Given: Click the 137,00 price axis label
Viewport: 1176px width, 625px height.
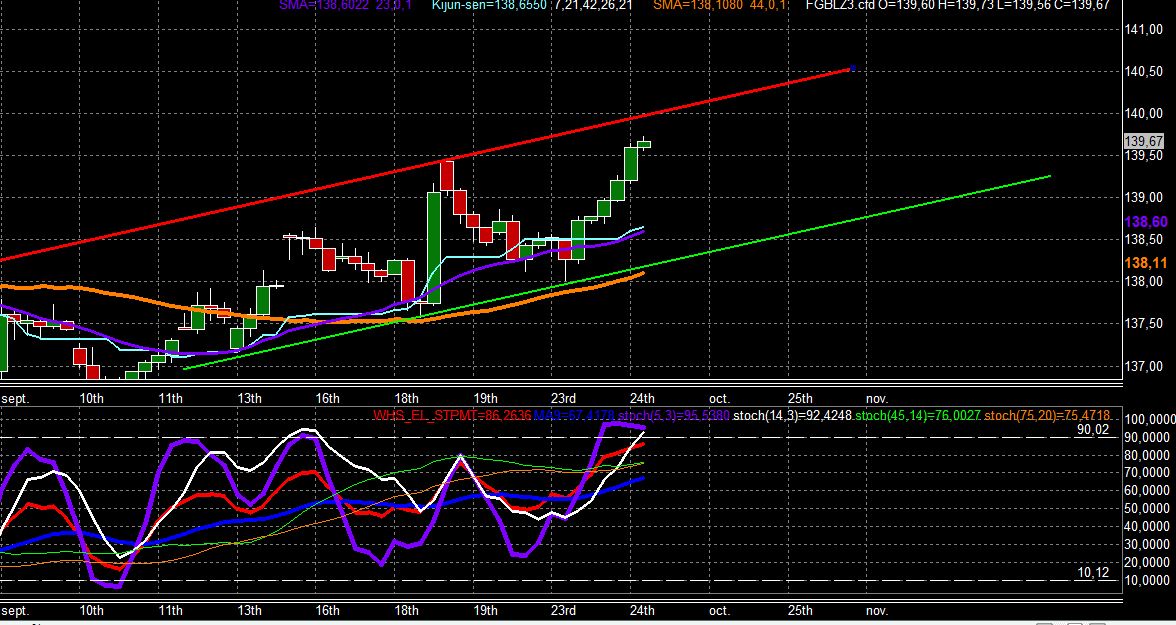Looking at the screenshot, I should coord(1144,366).
